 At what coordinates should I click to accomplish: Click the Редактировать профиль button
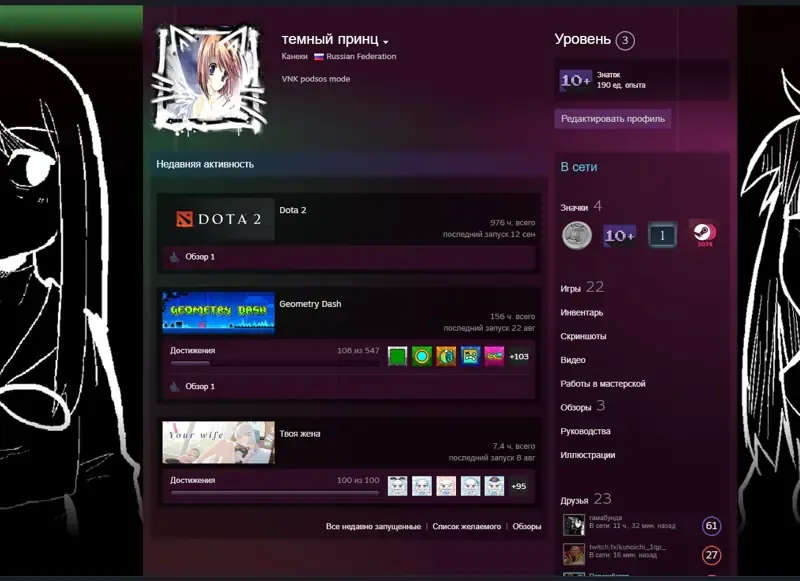(x=613, y=119)
